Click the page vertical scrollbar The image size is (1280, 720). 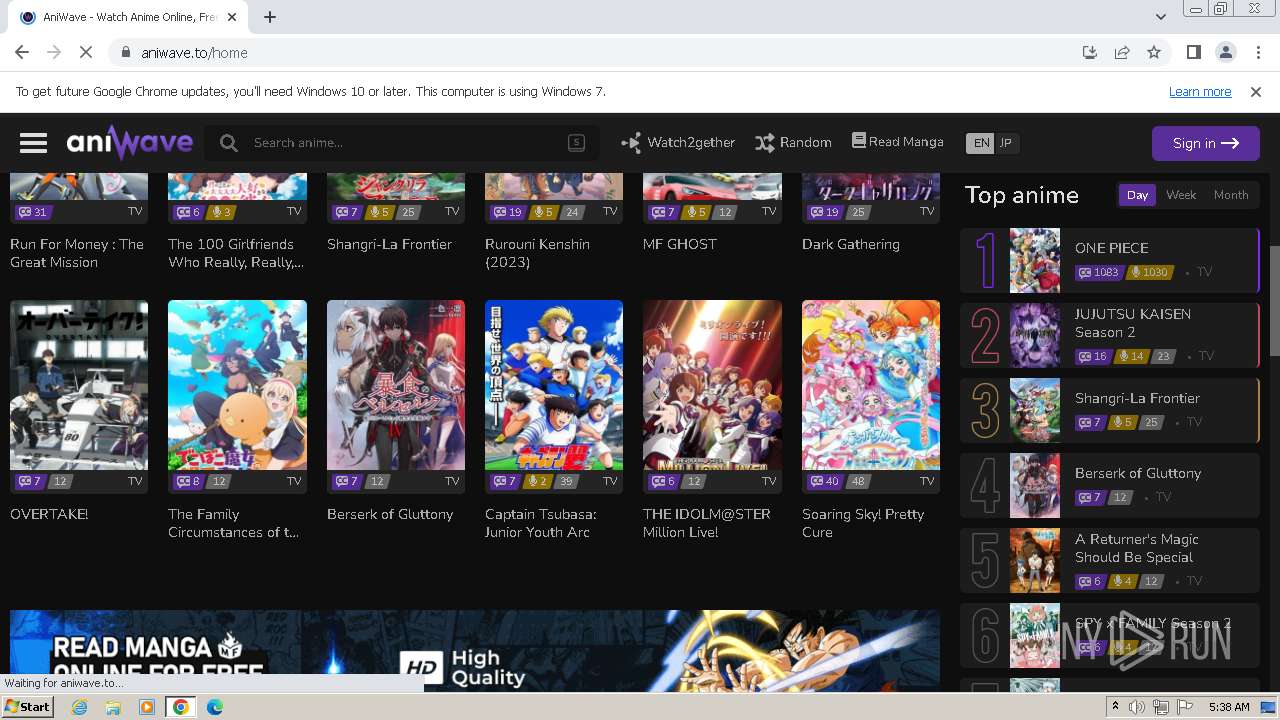[x=1273, y=300]
